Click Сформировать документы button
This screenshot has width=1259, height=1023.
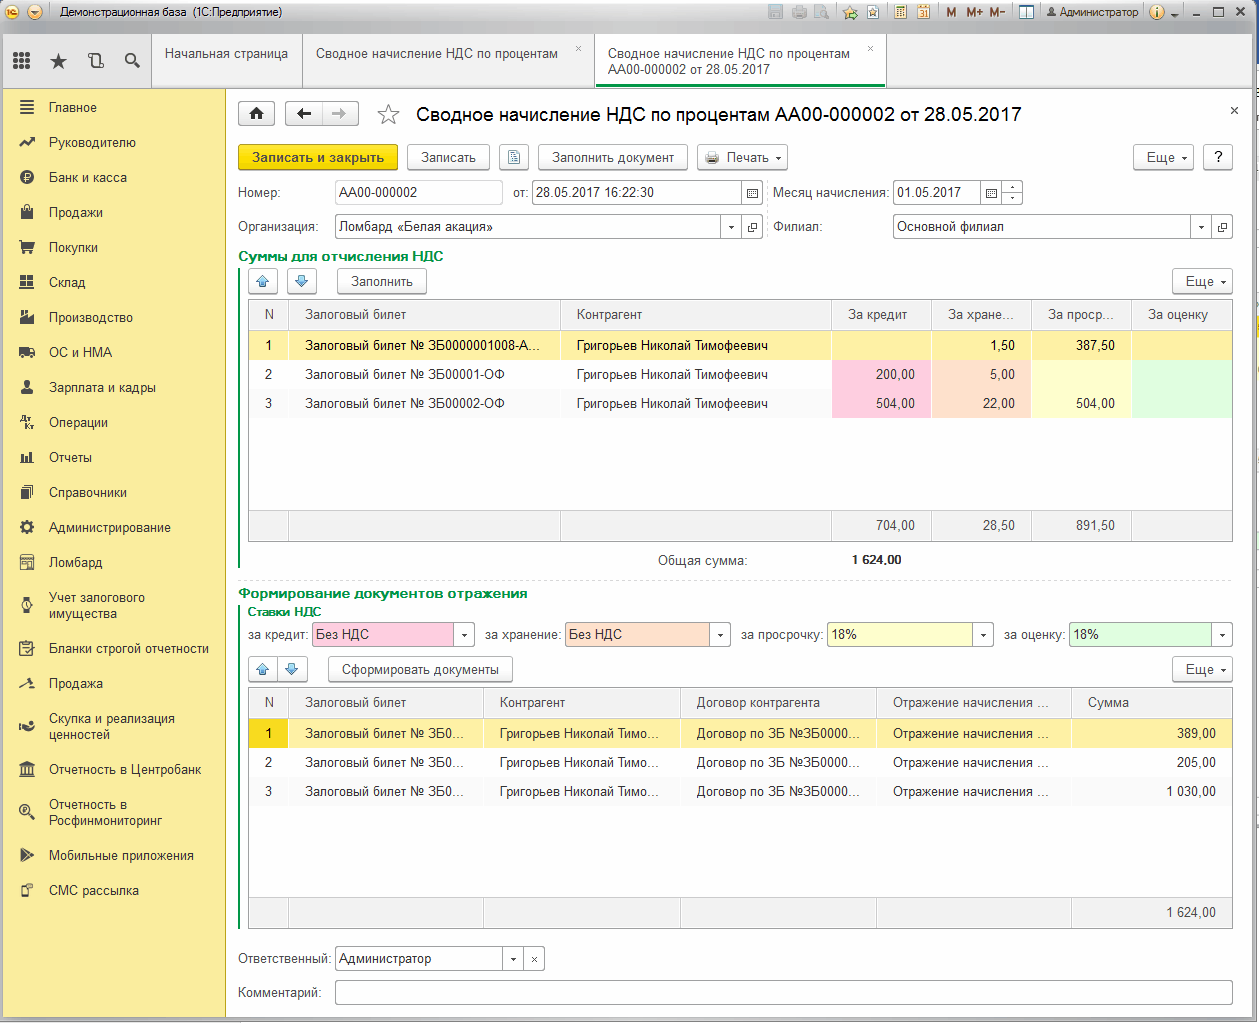pyautogui.click(x=420, y=669)
